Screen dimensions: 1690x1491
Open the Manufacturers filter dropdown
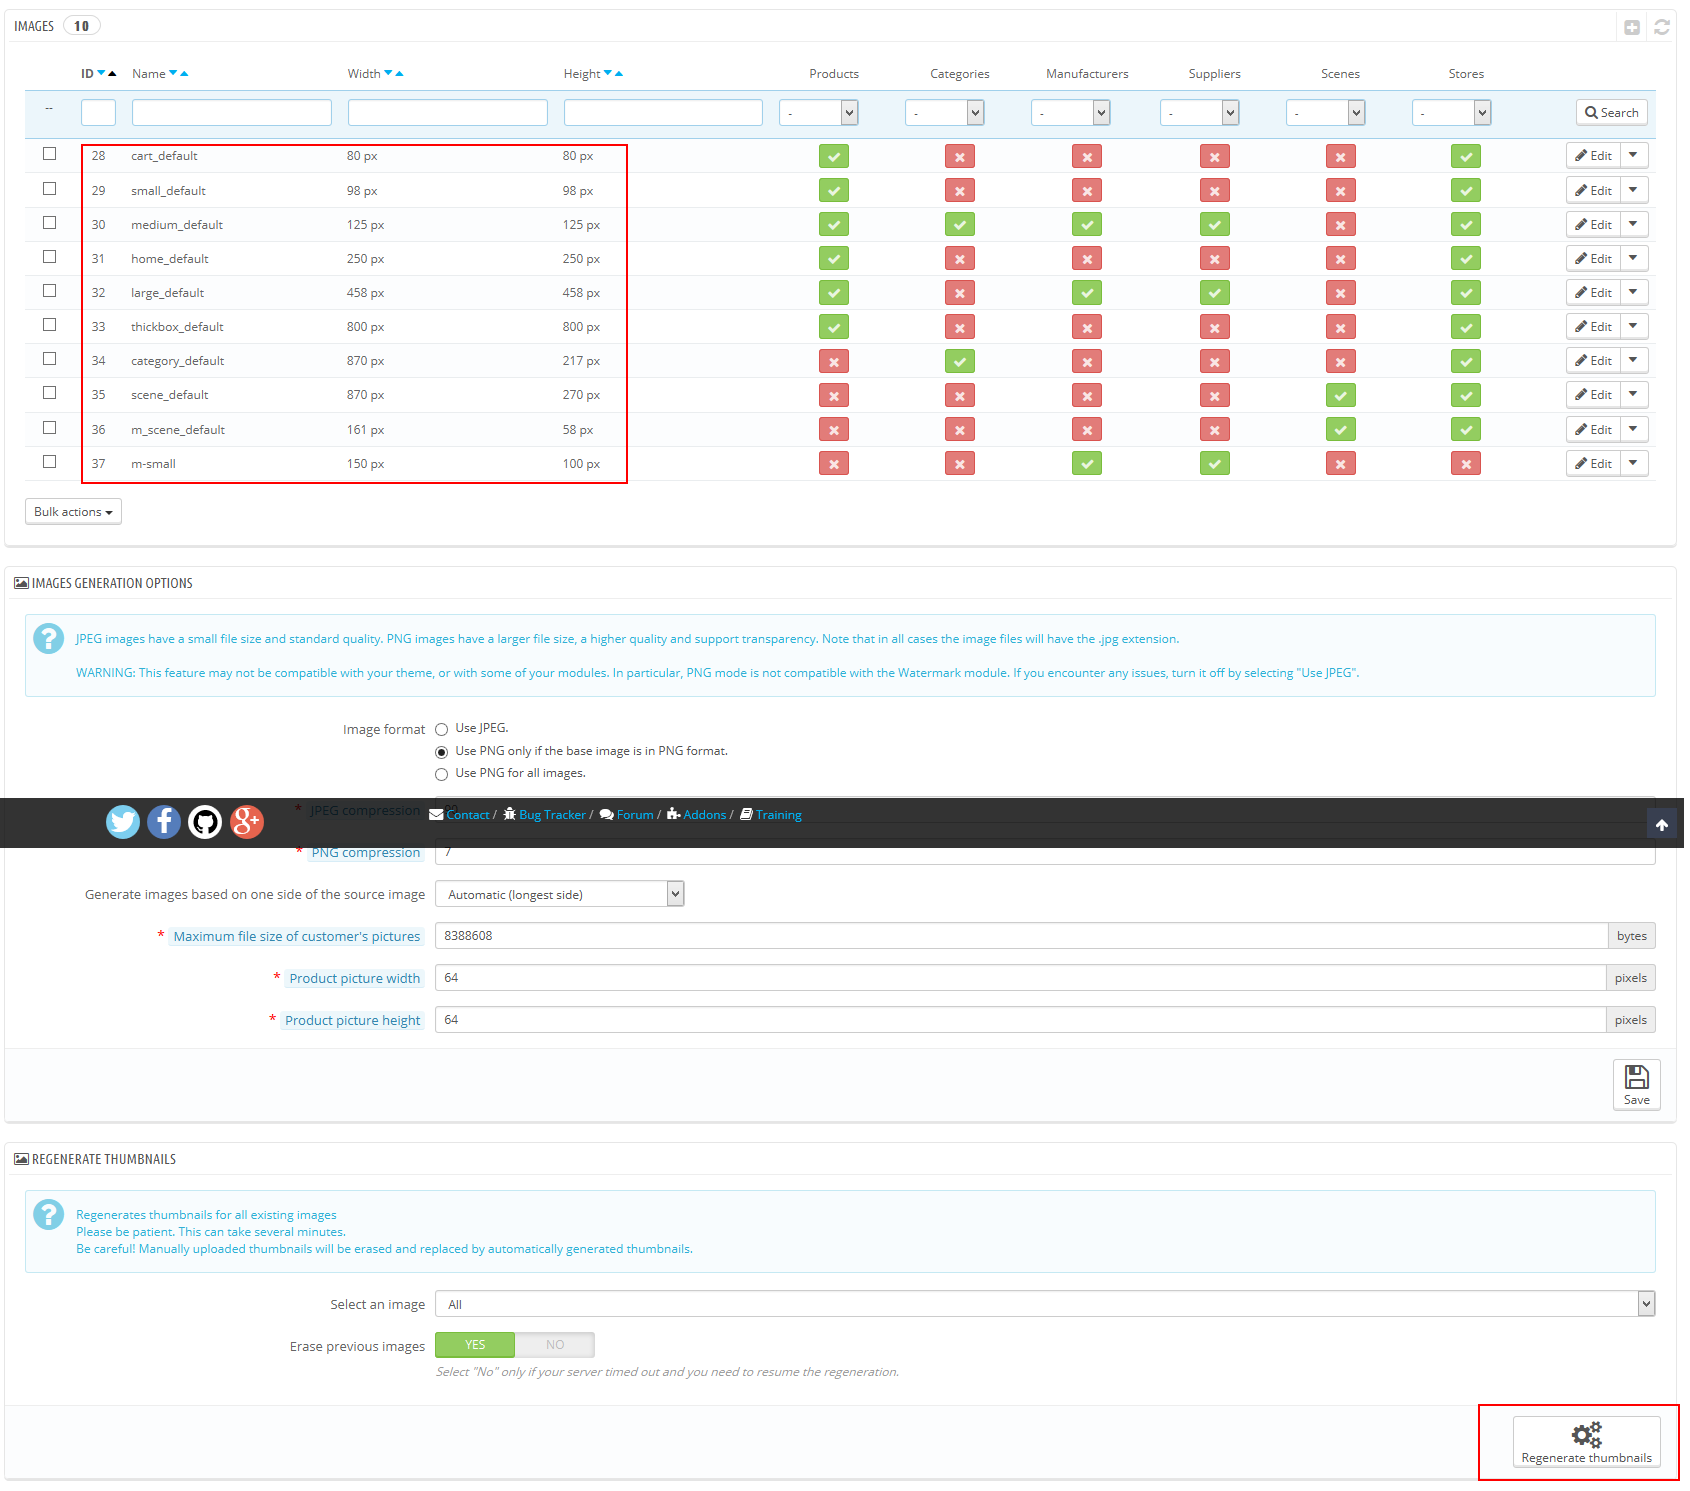[x=1070, y=113]
